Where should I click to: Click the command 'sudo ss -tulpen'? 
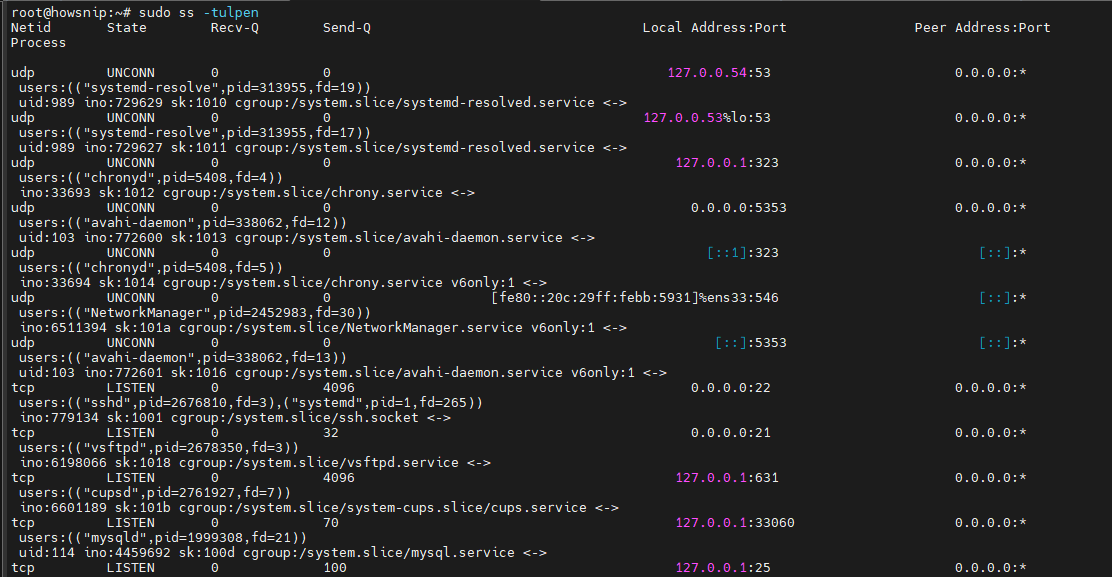[x=199, y=13]
